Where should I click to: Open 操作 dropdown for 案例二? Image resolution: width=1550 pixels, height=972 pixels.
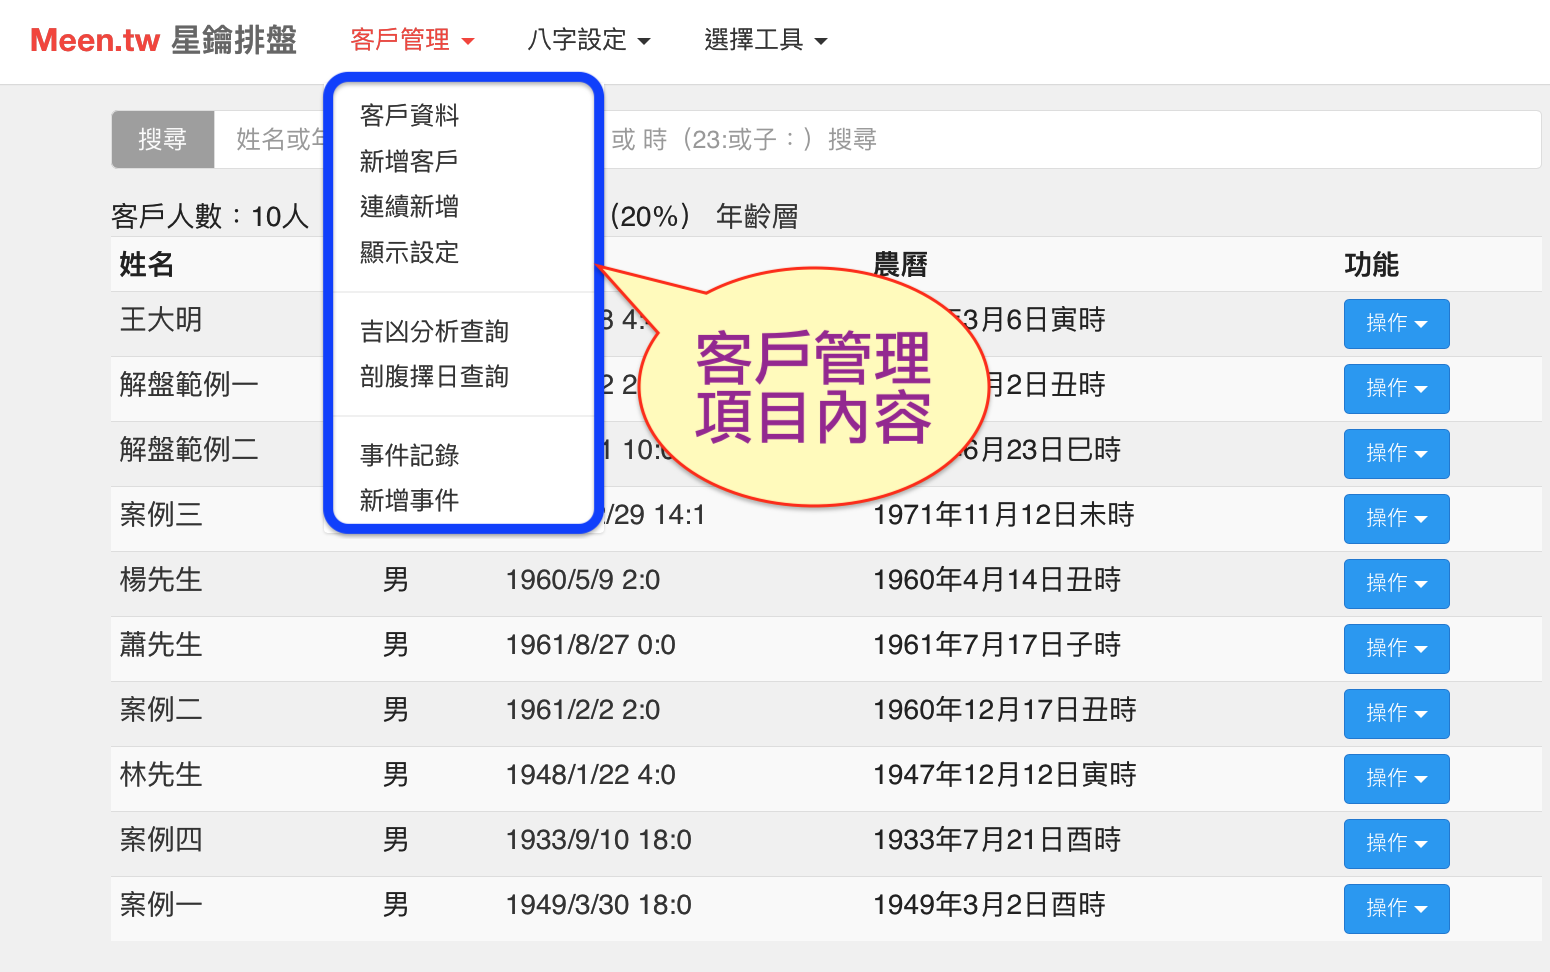coord(1396,714)
